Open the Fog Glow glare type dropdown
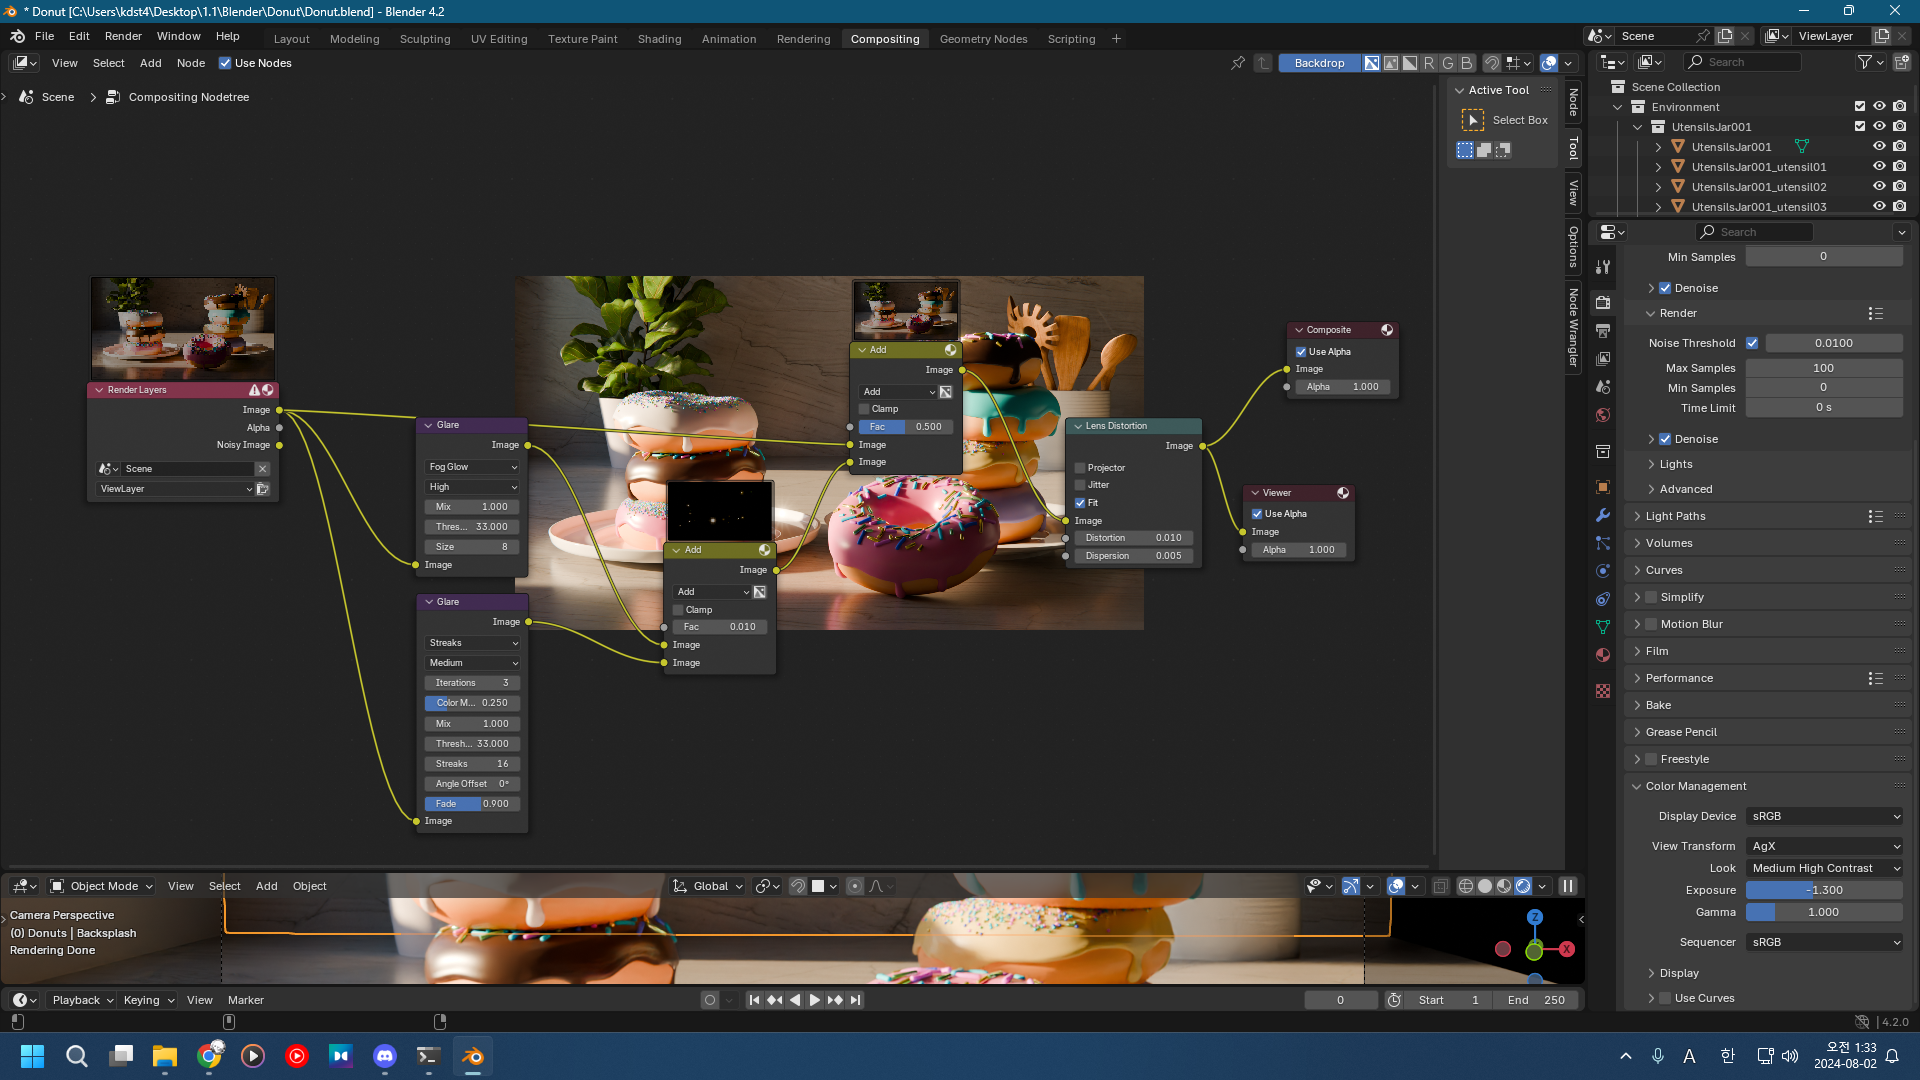1920x1080 pixels. (473, 467)
